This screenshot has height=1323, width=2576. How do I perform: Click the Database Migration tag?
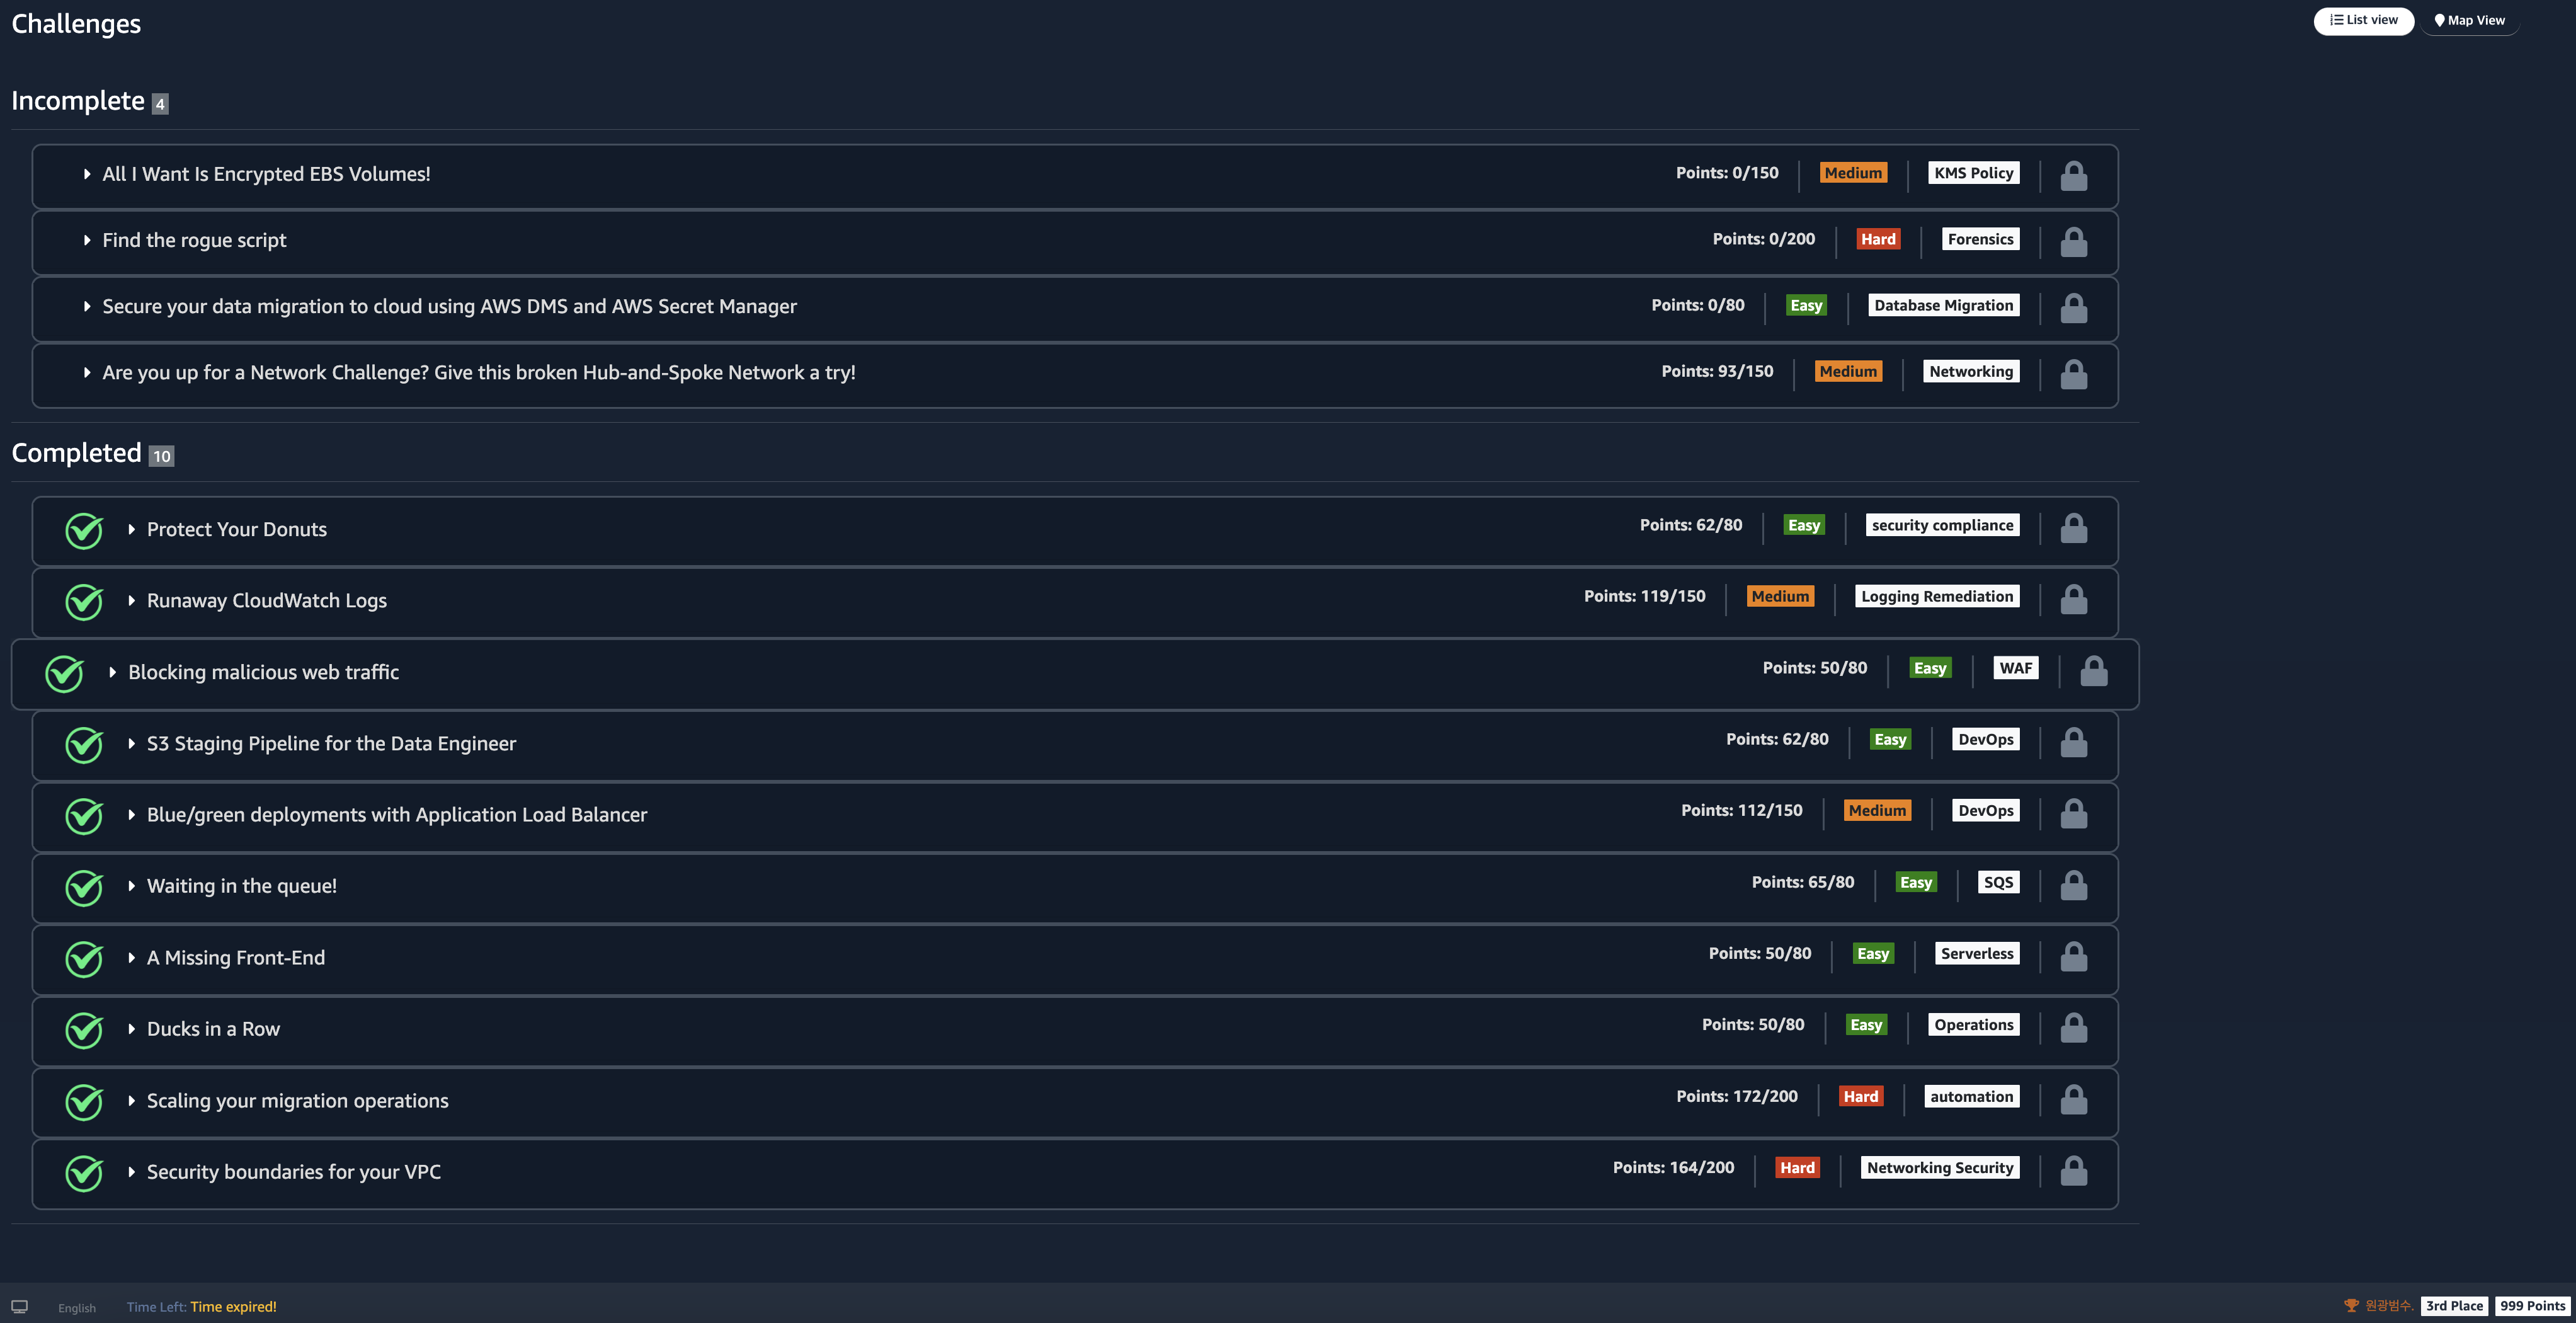tap(1943, 305)
